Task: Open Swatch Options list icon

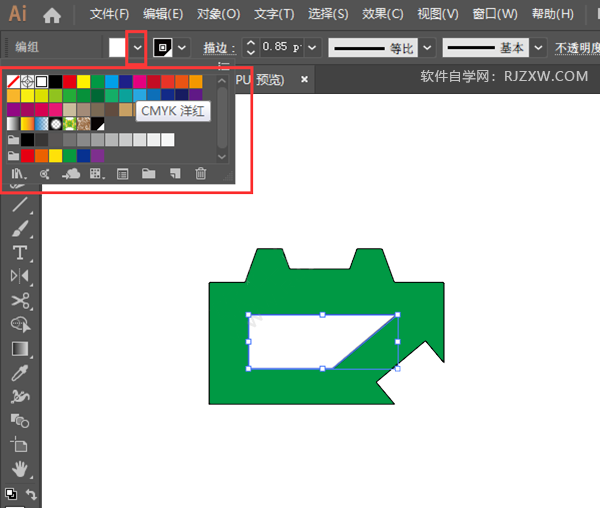Action: 122,174
